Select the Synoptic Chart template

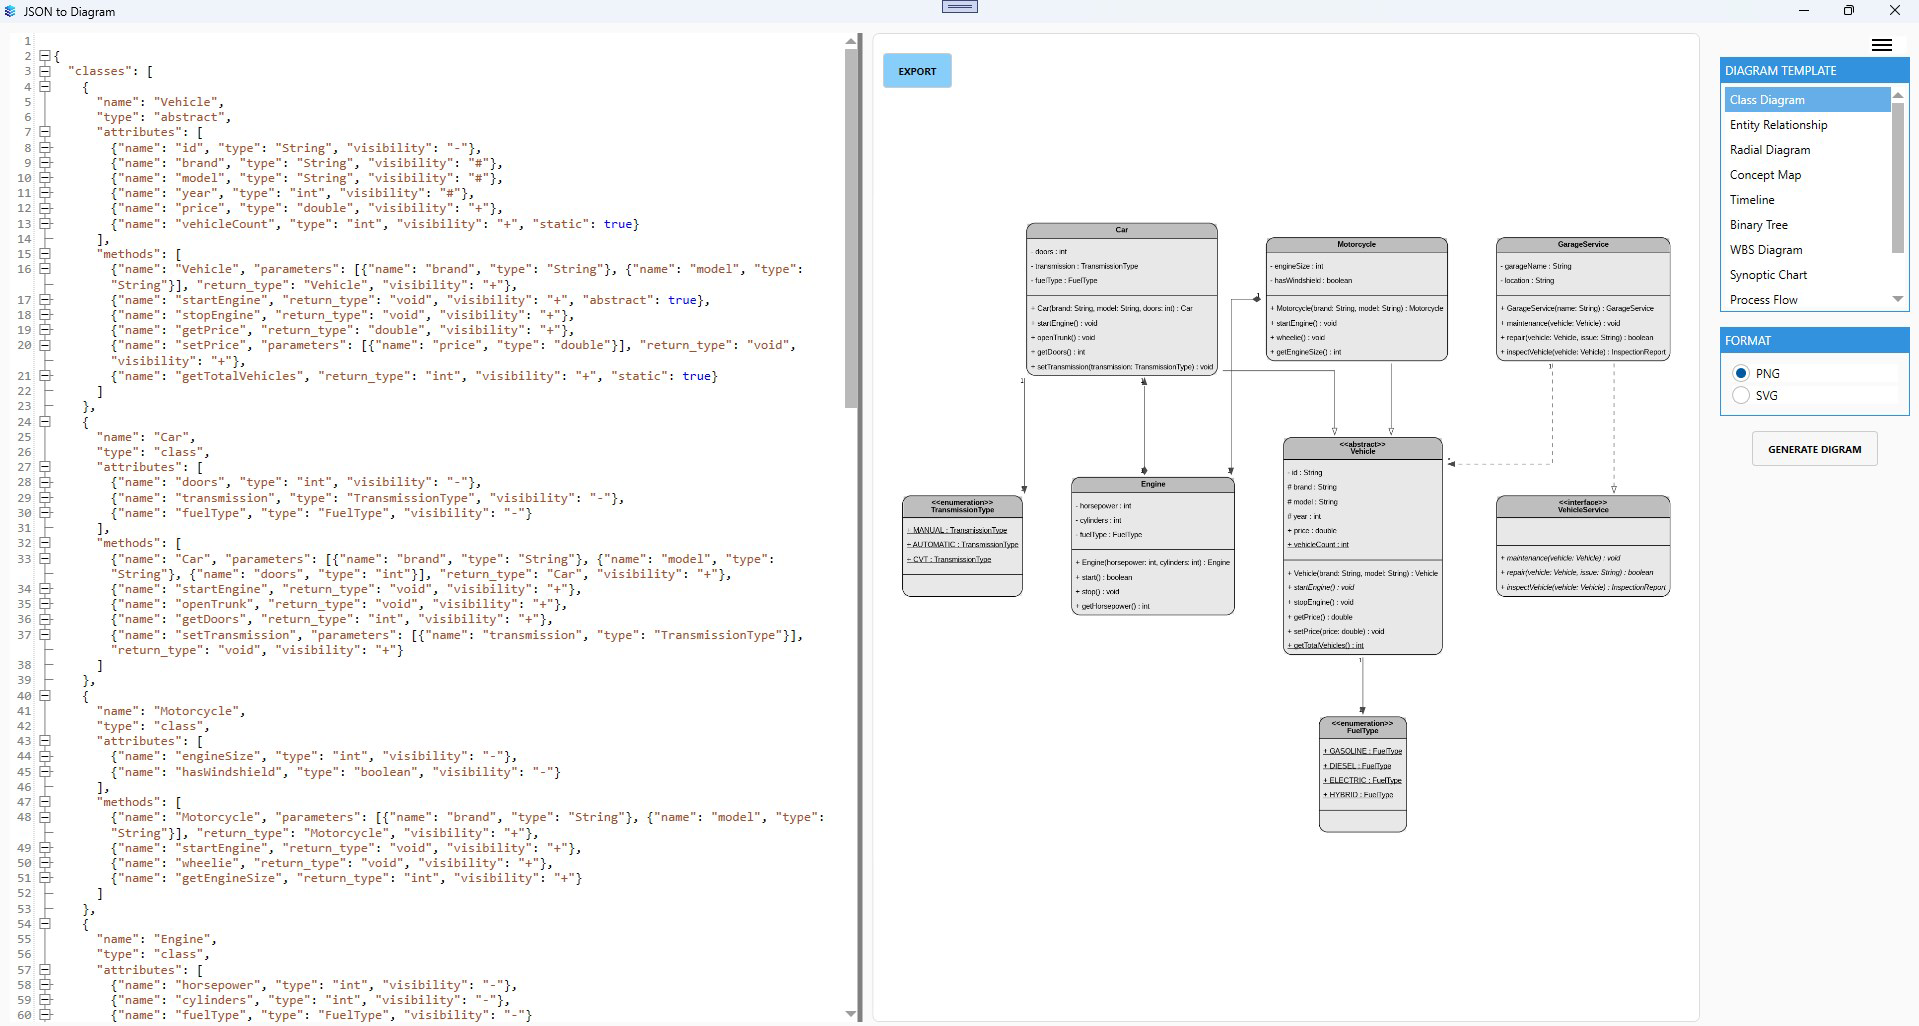1767,274
